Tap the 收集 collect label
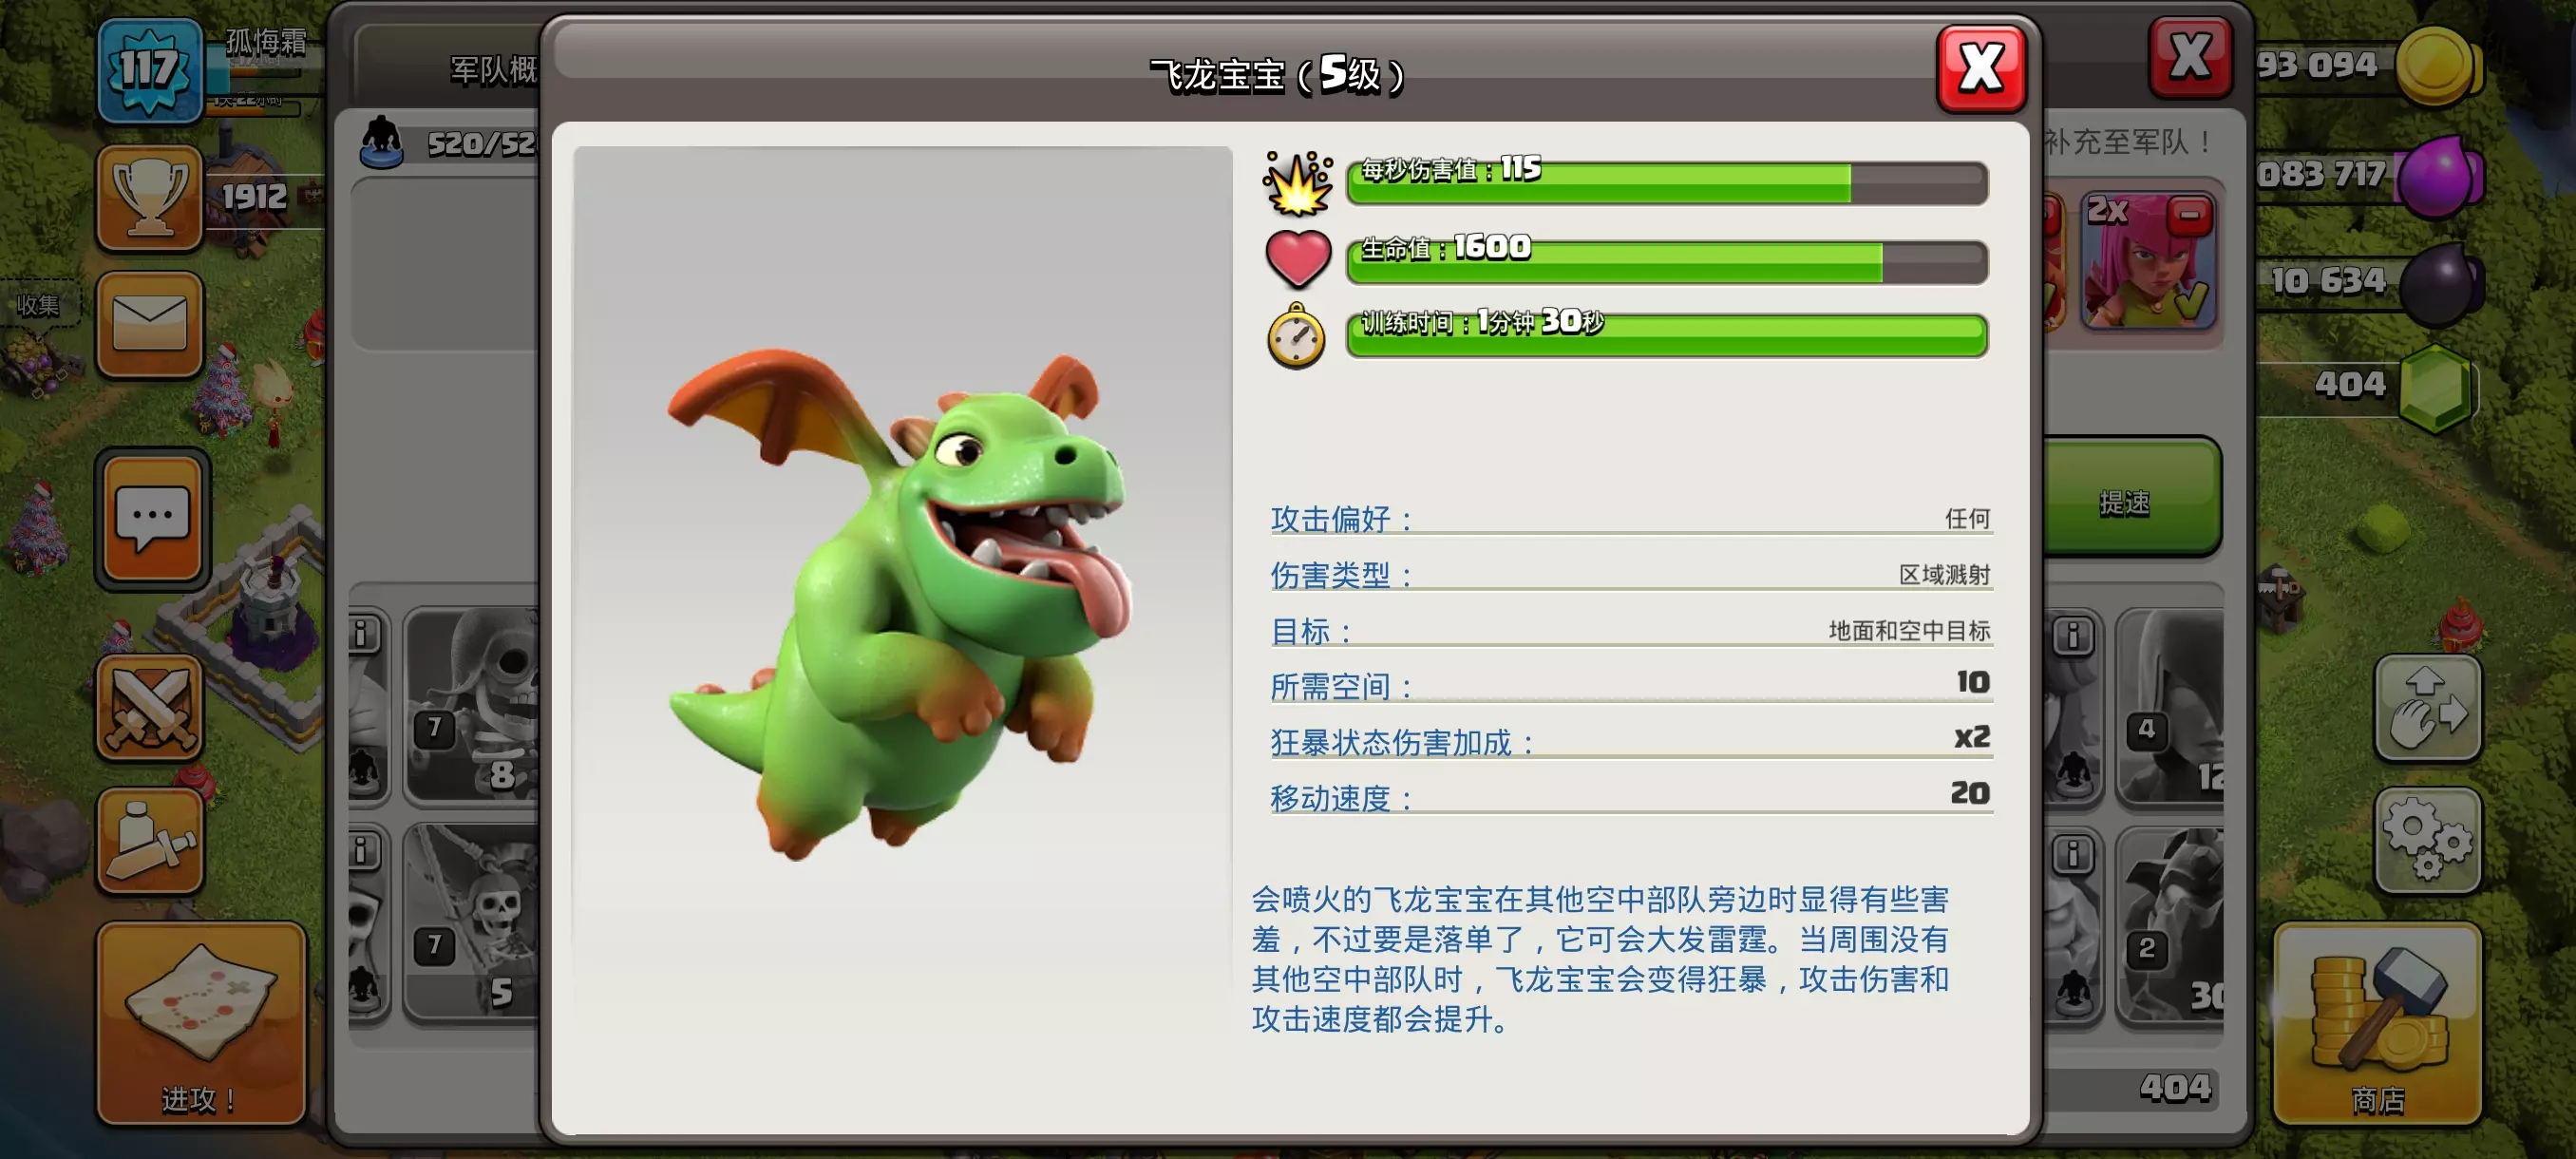 (x=38, y=305)
